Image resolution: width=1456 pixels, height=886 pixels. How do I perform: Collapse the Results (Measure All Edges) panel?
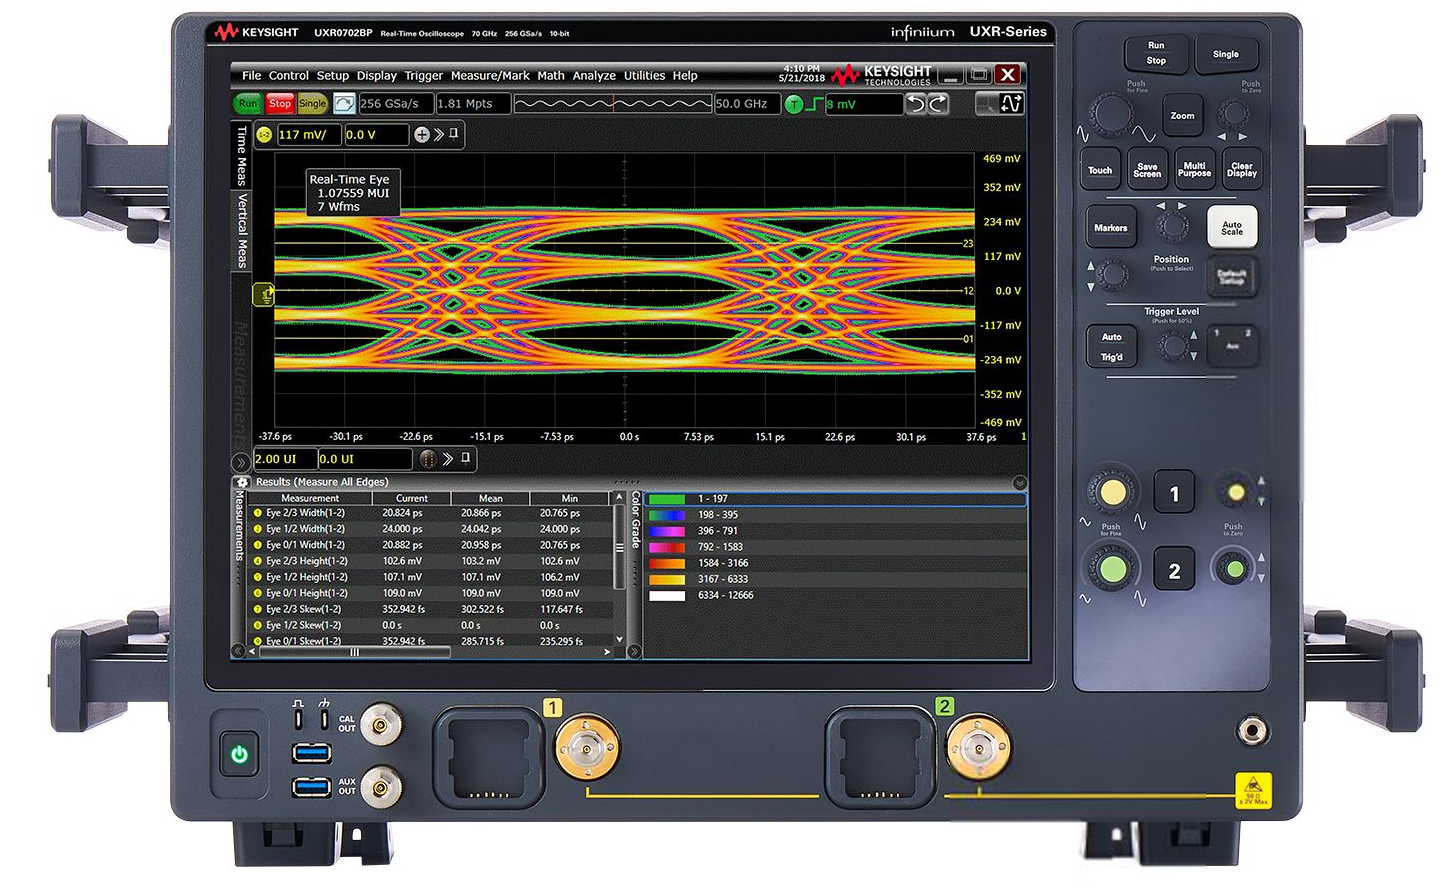point(1020,482)
